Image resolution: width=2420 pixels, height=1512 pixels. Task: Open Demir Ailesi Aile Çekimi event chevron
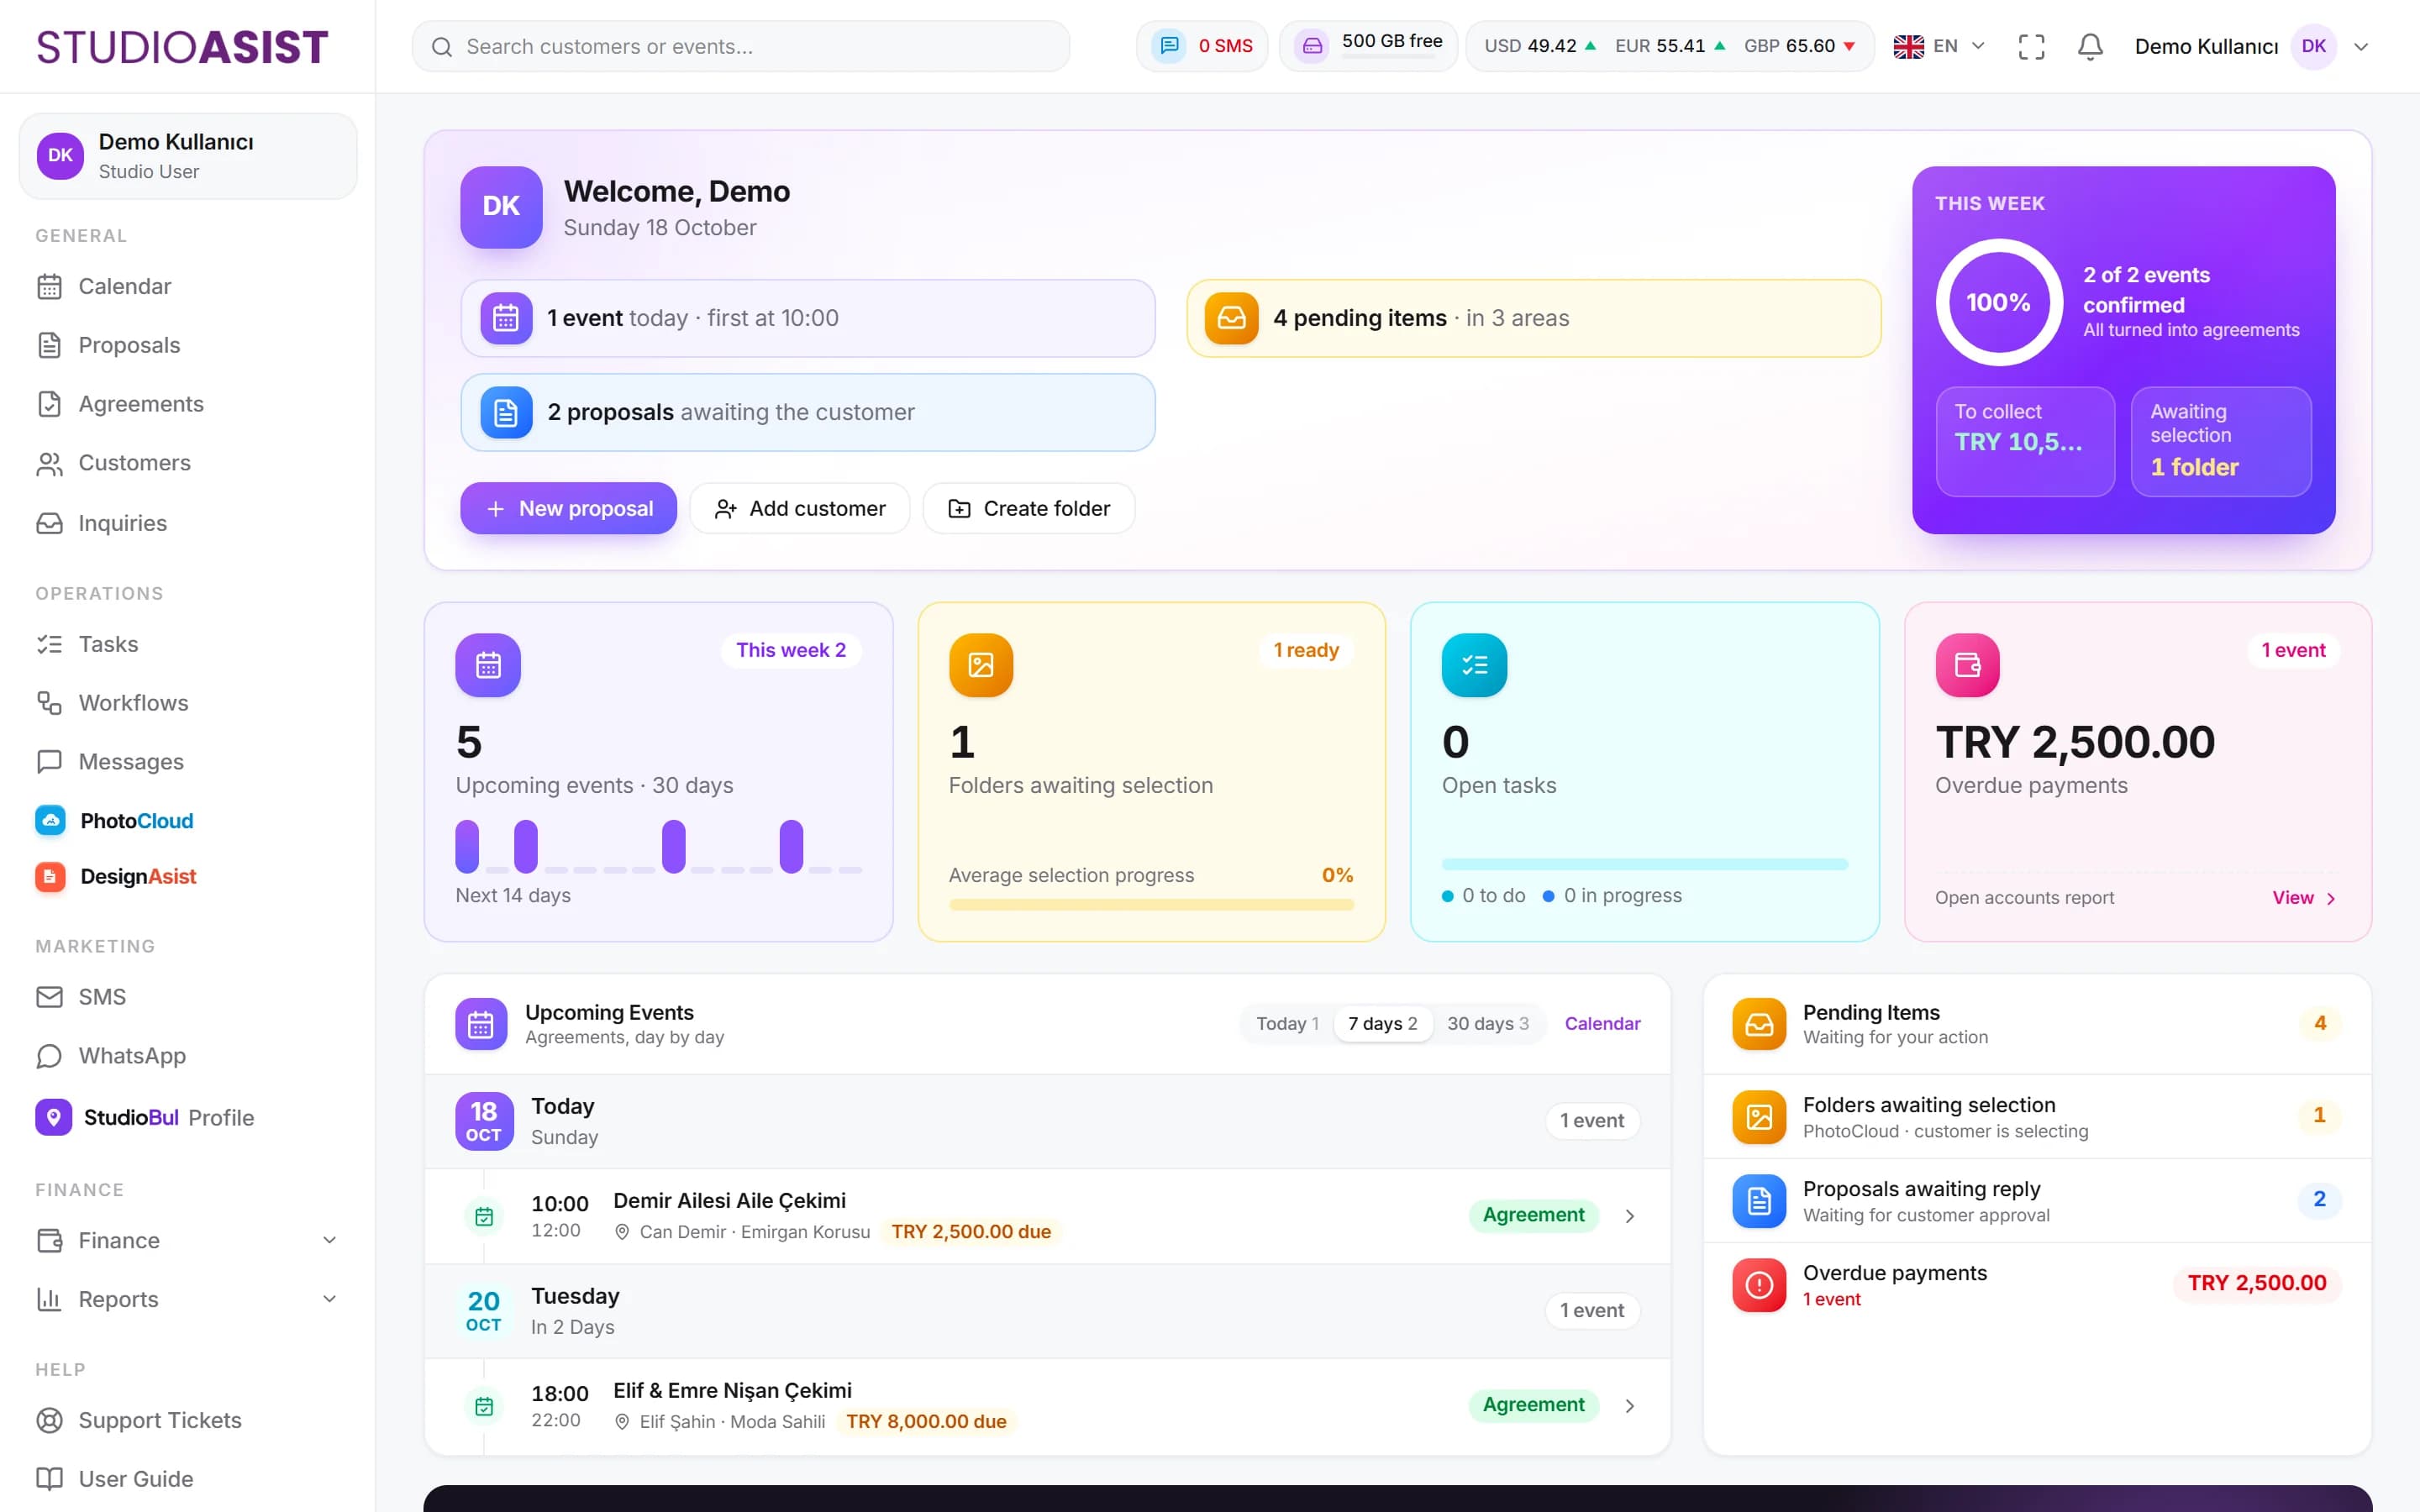(x=1630, y=1216)
